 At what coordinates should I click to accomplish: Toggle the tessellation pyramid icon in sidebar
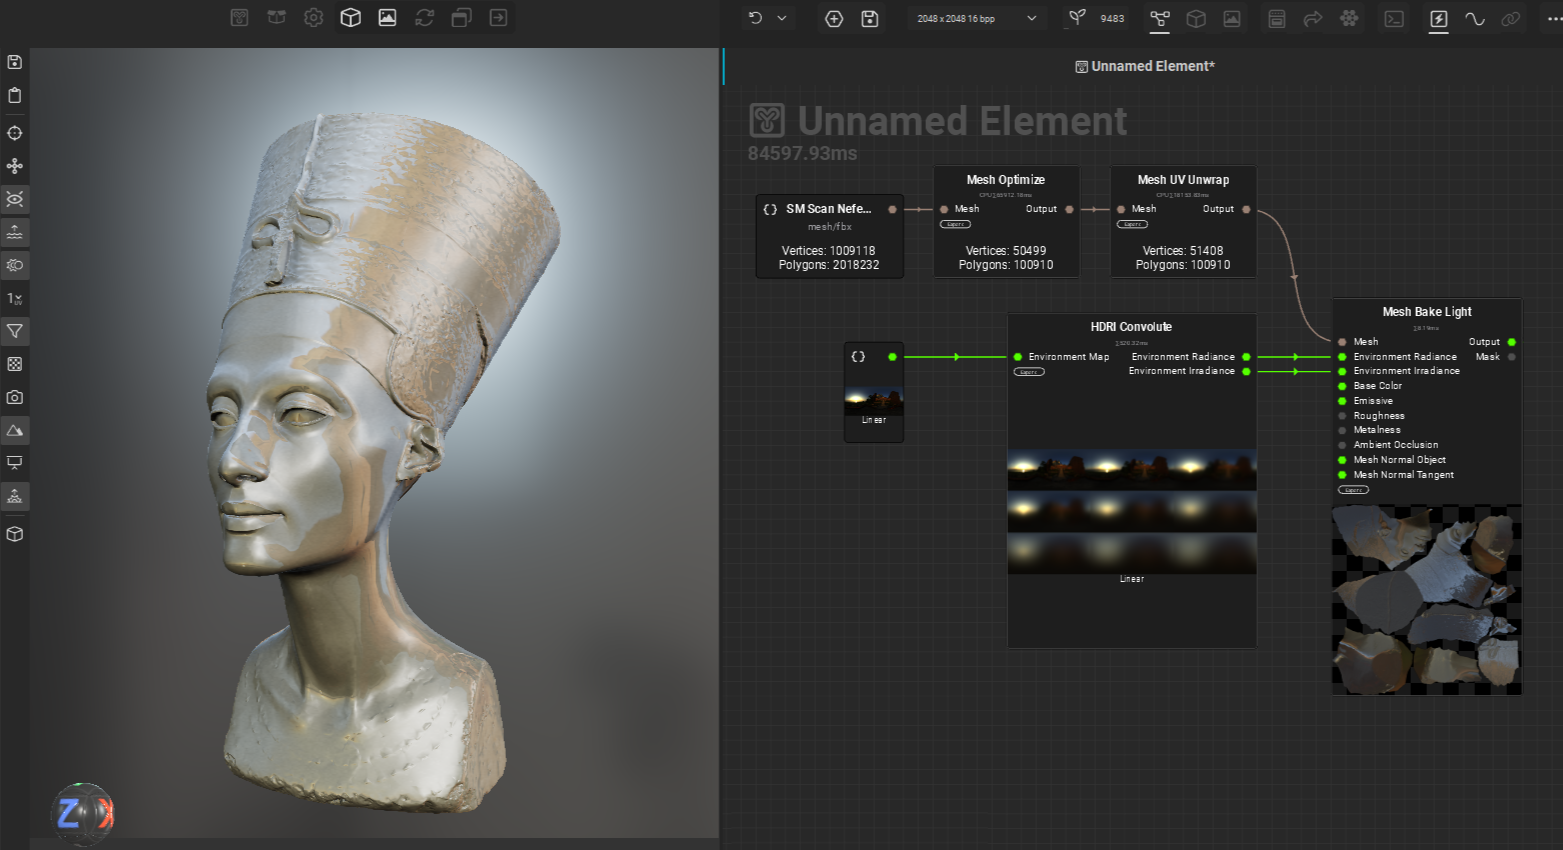tap(15, 496)
